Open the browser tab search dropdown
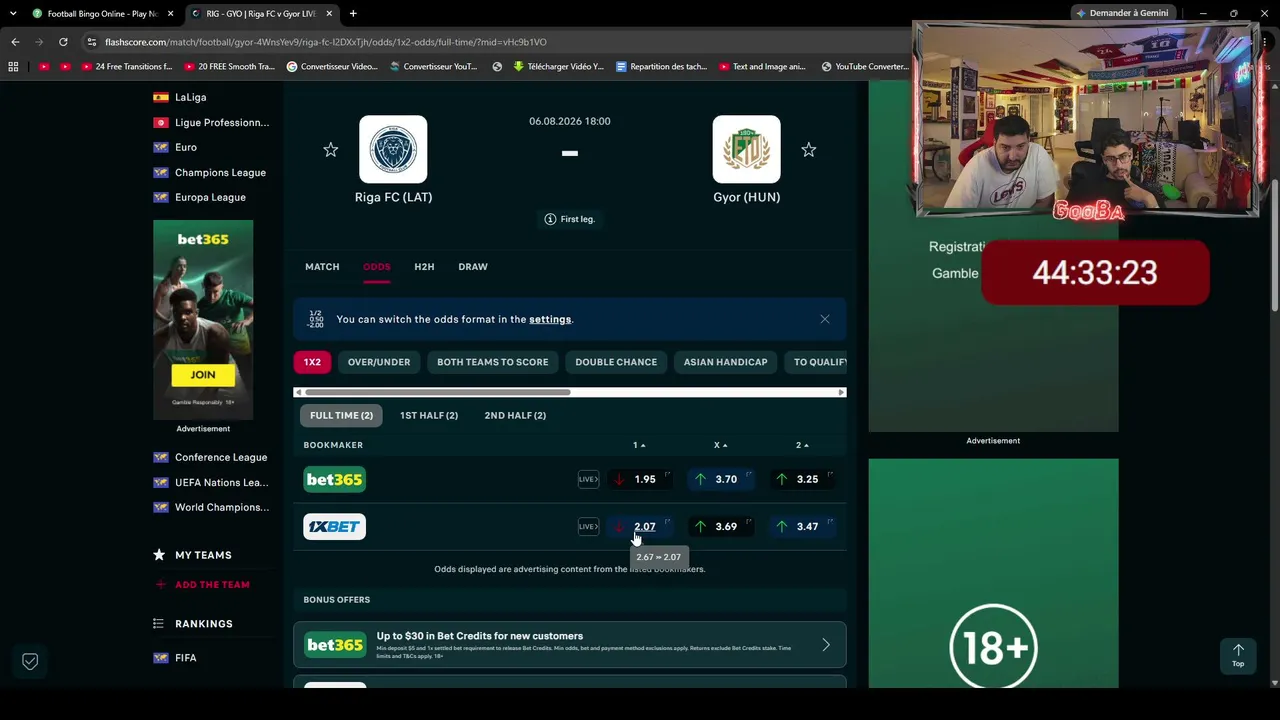 point(13,13)
